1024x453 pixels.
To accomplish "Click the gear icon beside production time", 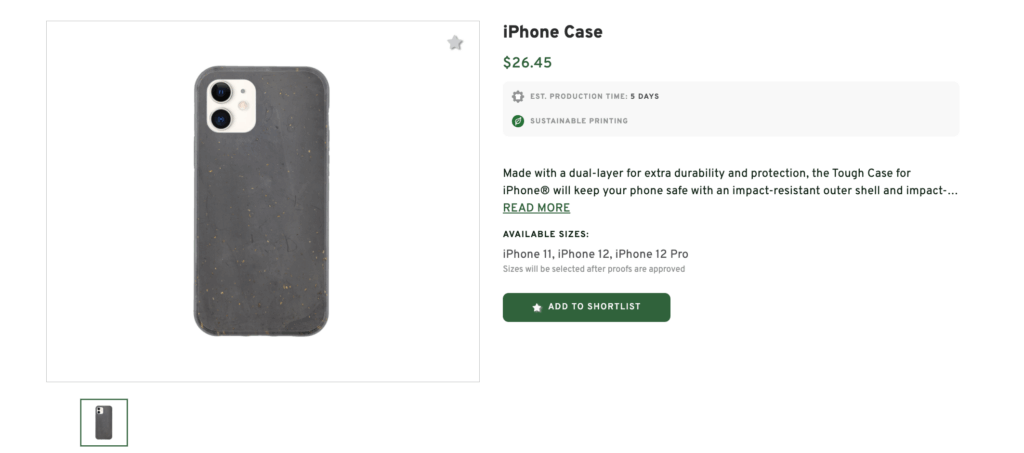I will (518, 97).
